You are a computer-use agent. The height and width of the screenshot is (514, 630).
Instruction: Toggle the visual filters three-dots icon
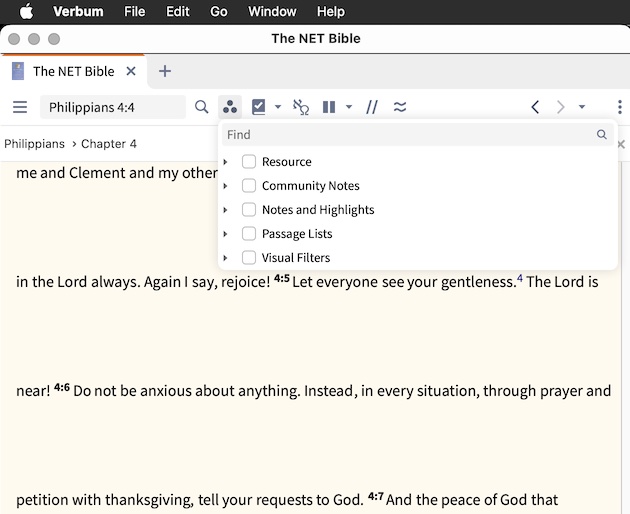click(x=230, y=107)
